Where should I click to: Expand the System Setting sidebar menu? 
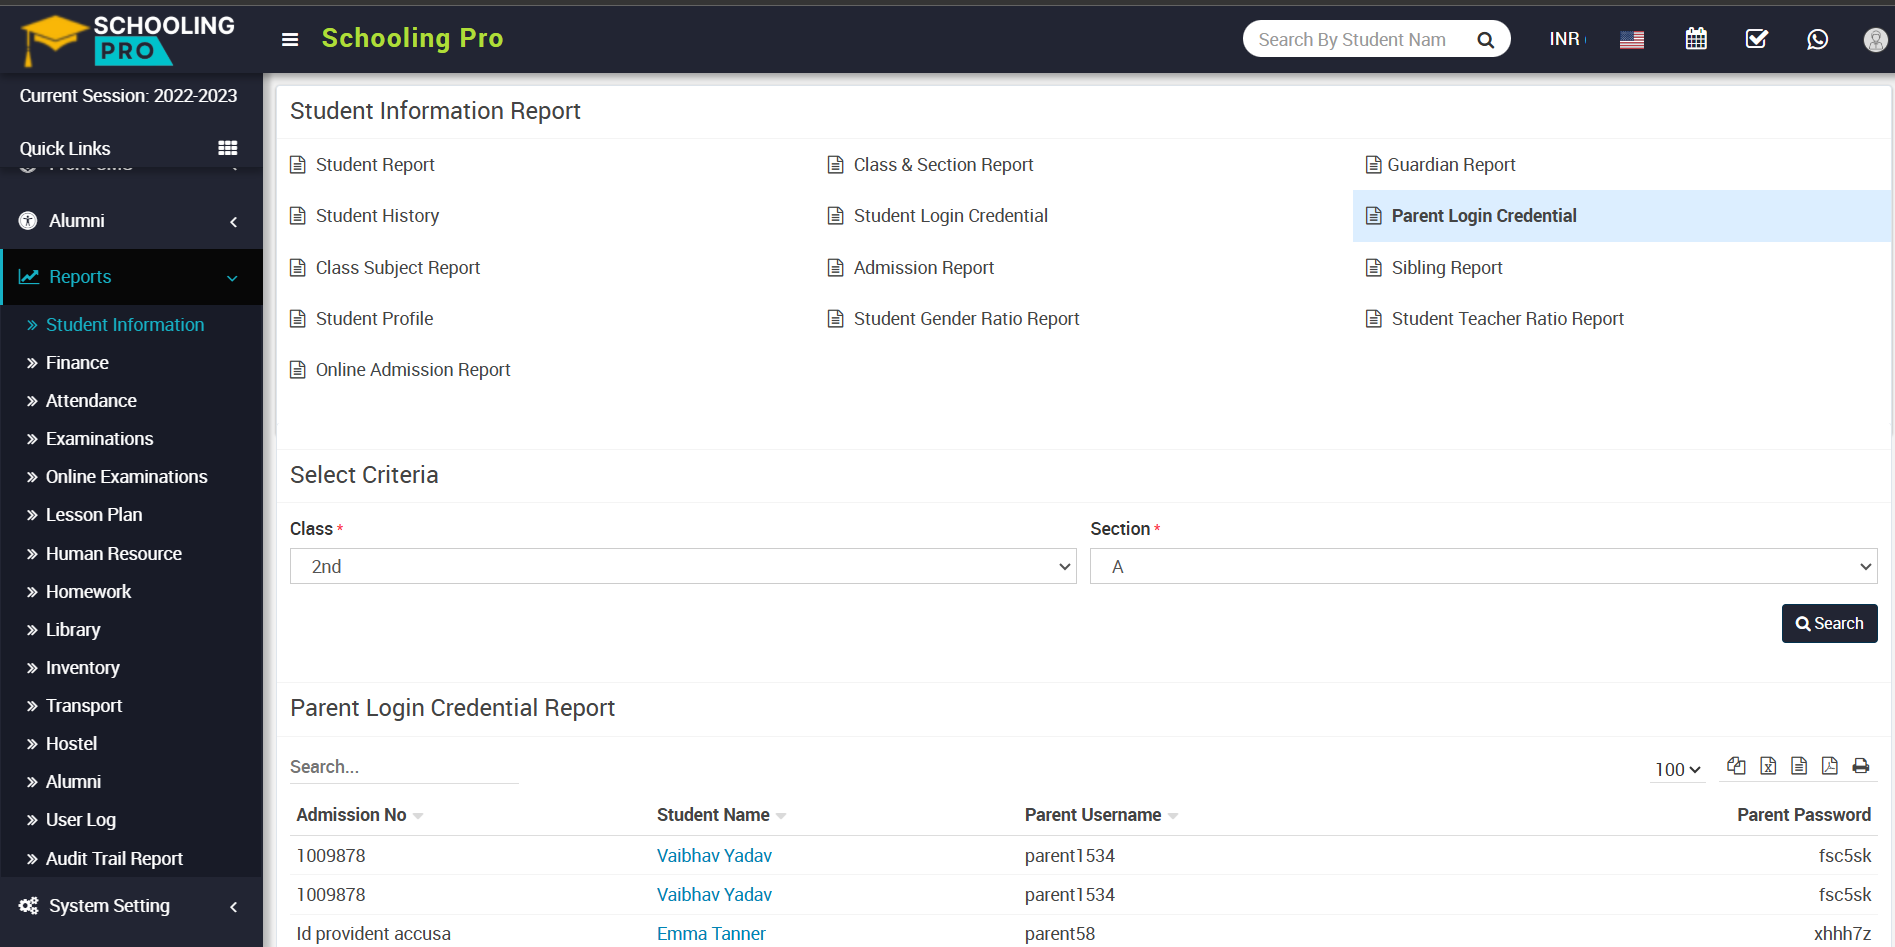pos(130,906)
